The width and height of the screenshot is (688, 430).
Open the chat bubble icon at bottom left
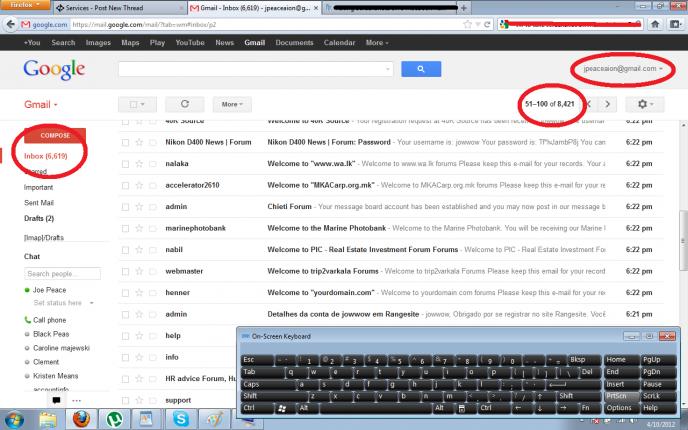click(56, 400)
